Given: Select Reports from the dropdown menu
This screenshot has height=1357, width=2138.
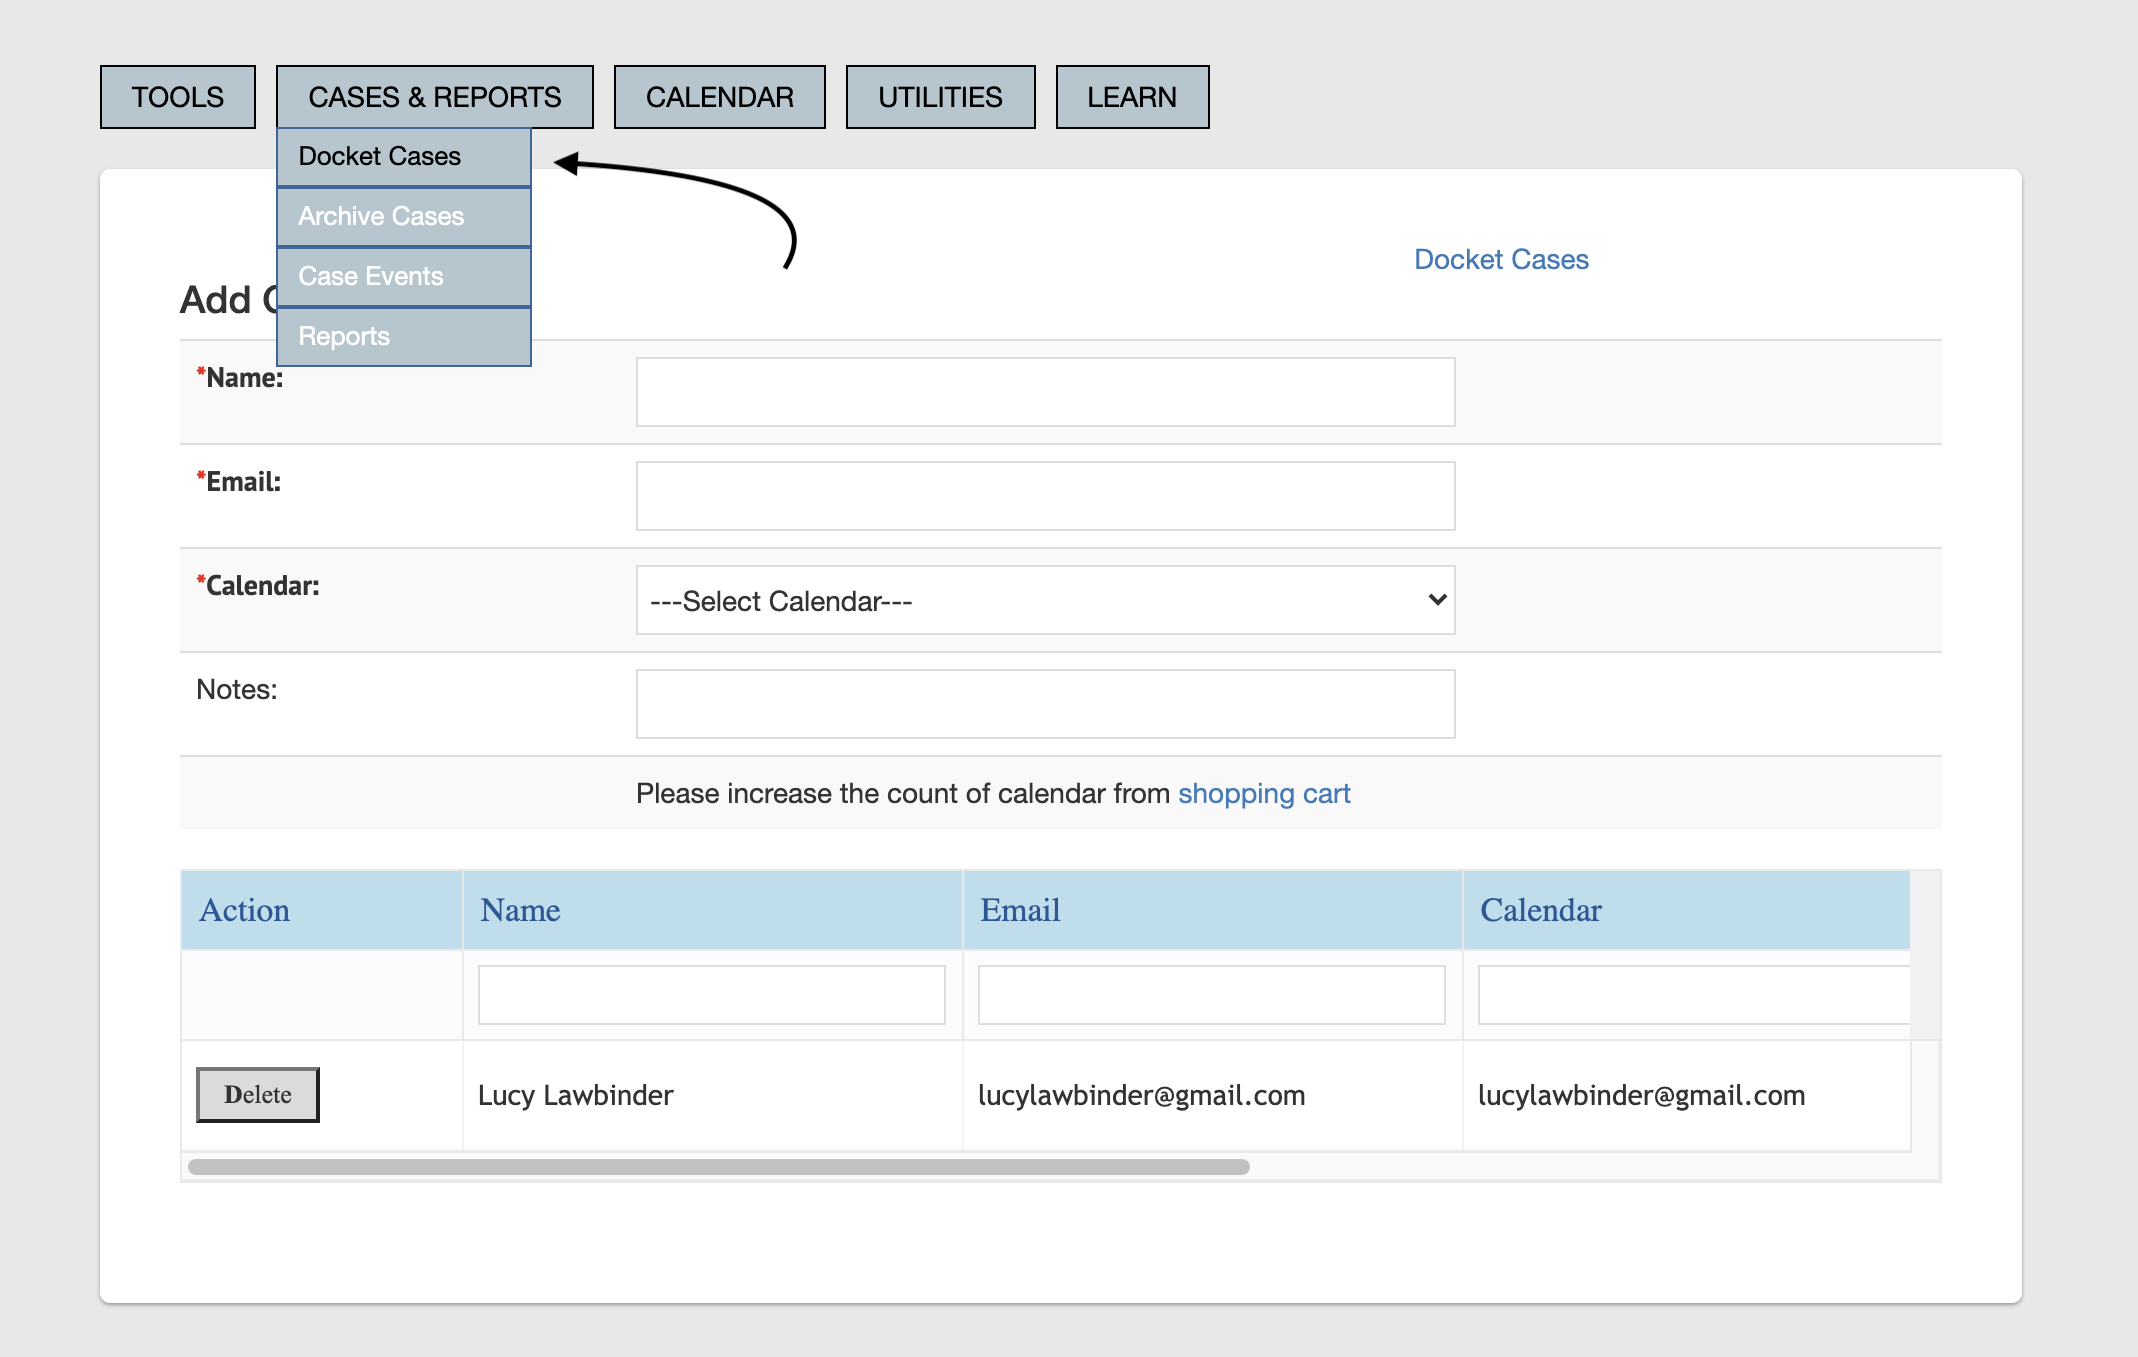Looking at the screenshot, I should 343,336.
